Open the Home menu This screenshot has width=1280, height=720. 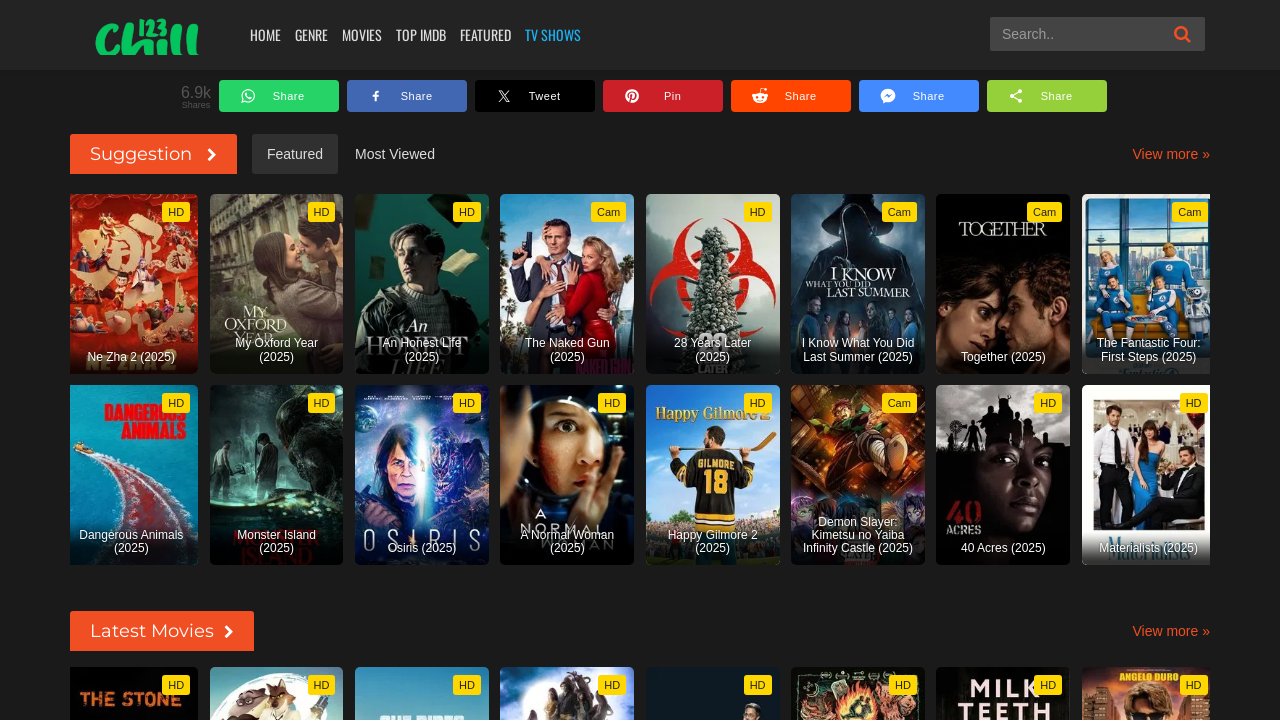(265, 35)
